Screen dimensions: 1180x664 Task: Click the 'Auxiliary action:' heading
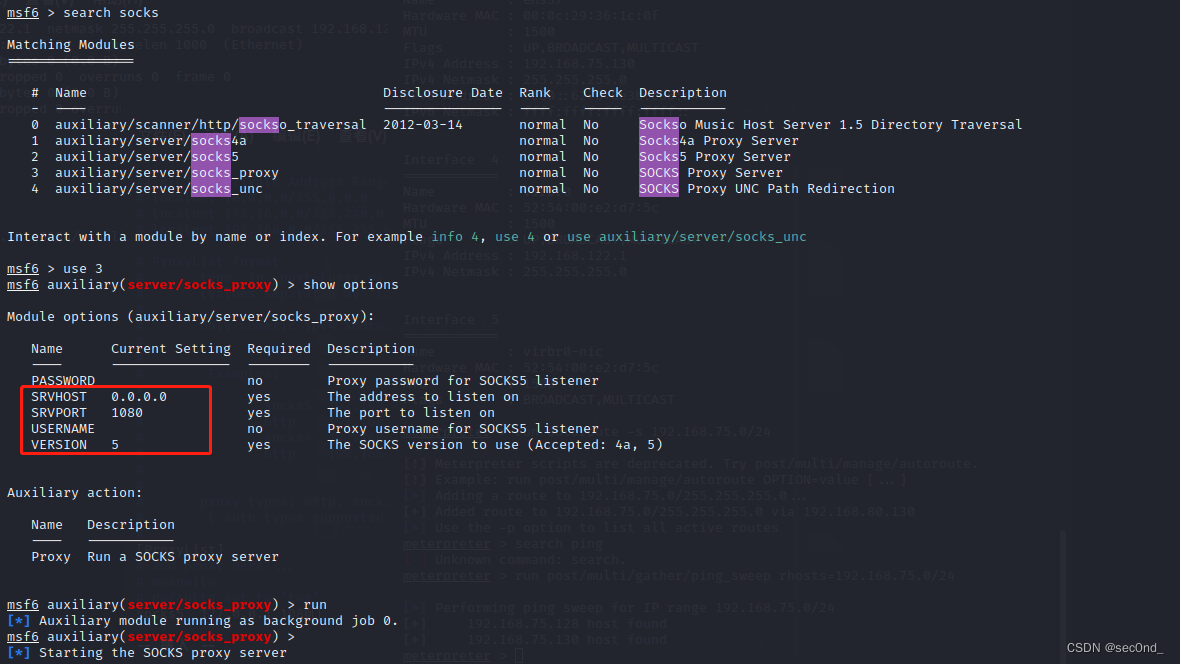[75, 492]
